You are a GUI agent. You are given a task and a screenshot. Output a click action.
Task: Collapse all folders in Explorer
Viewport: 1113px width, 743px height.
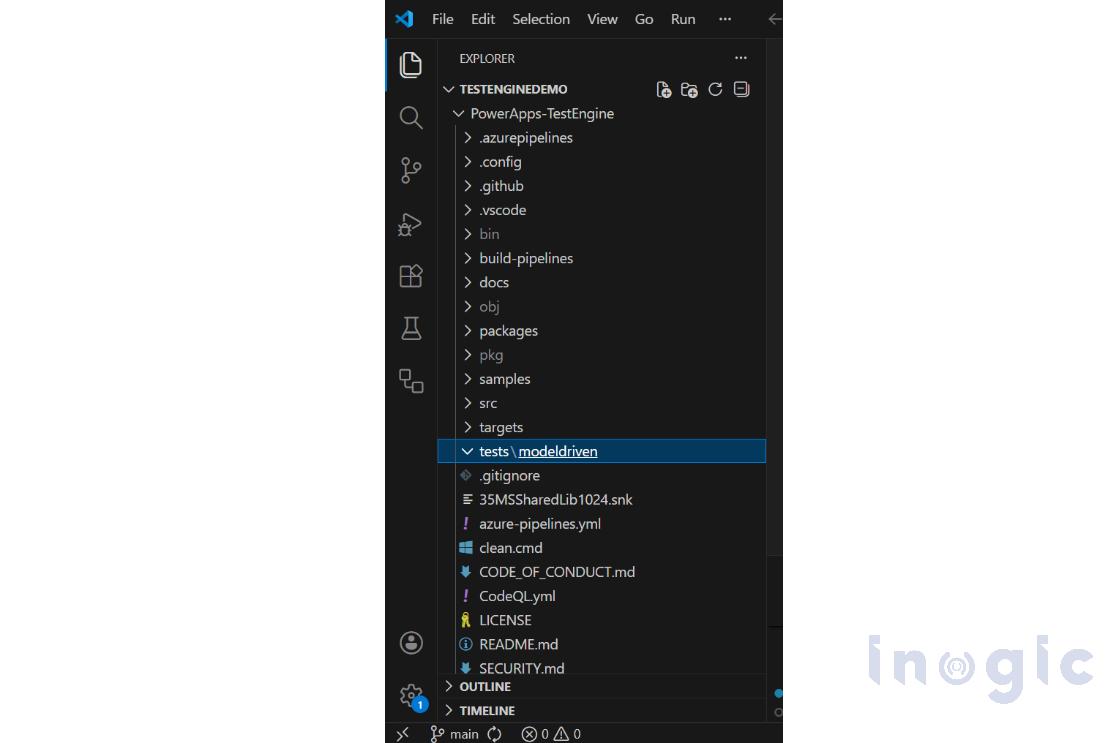[741, 89]
